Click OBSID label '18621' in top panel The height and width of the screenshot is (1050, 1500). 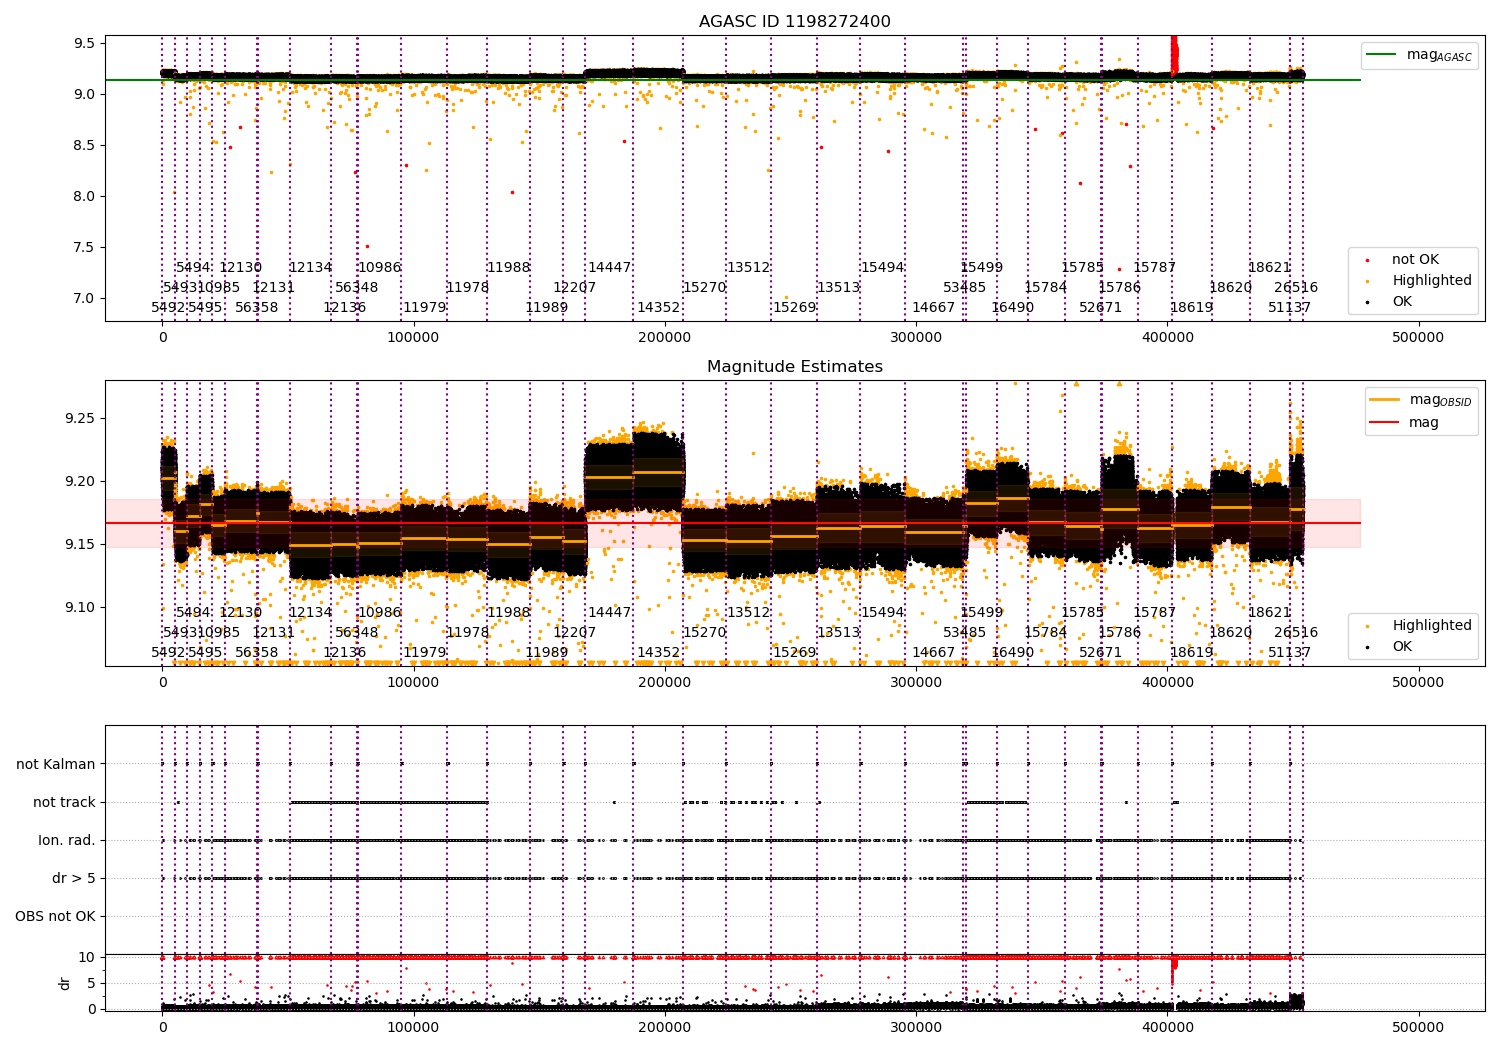(1269, 268)
